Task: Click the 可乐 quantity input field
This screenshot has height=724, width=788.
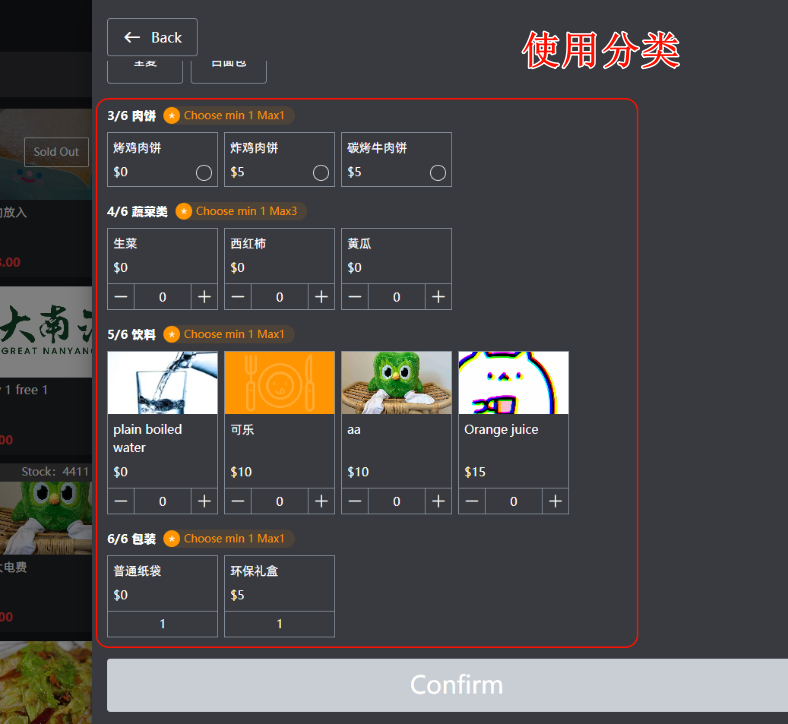Action: 279,501
